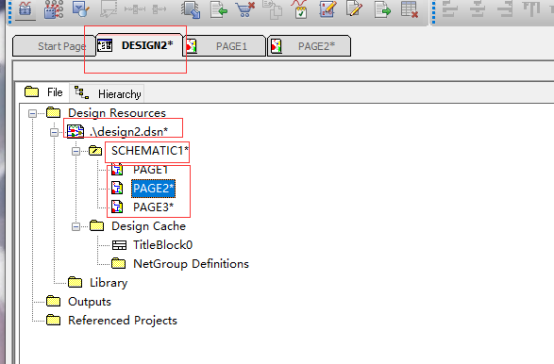The width and height of the screenshot is (554, 364).
Task: Collapse the Design Cache folder
Action: 76,227
